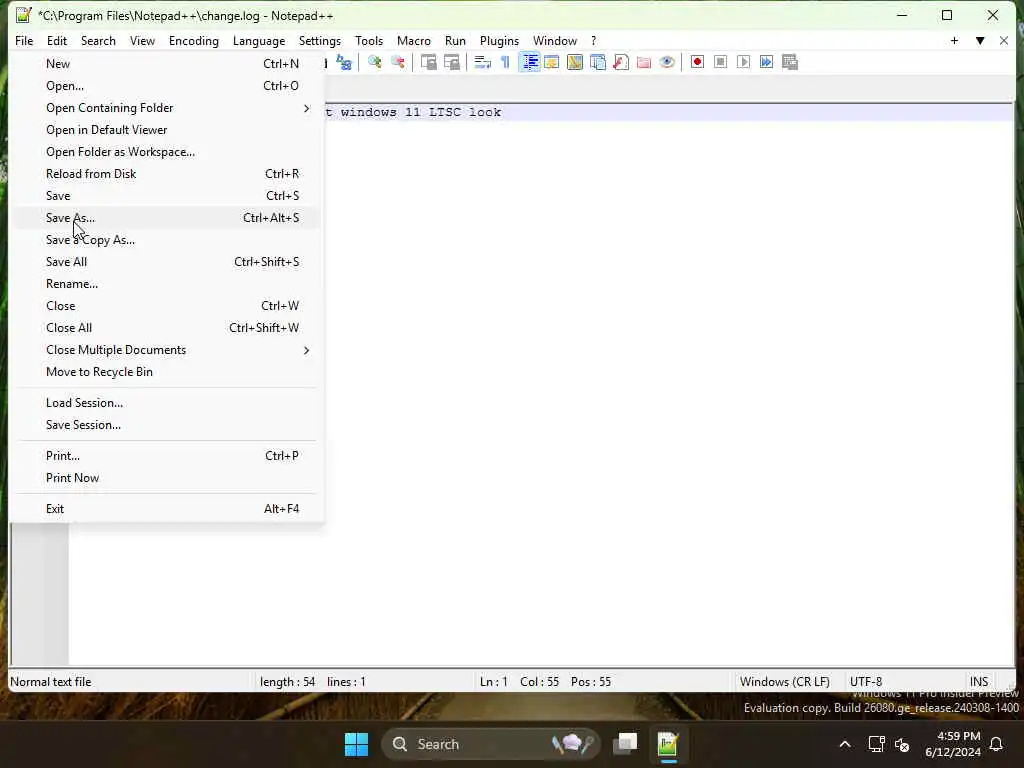Toggle synchronize vertical scrolling icon

click(428, 62)
